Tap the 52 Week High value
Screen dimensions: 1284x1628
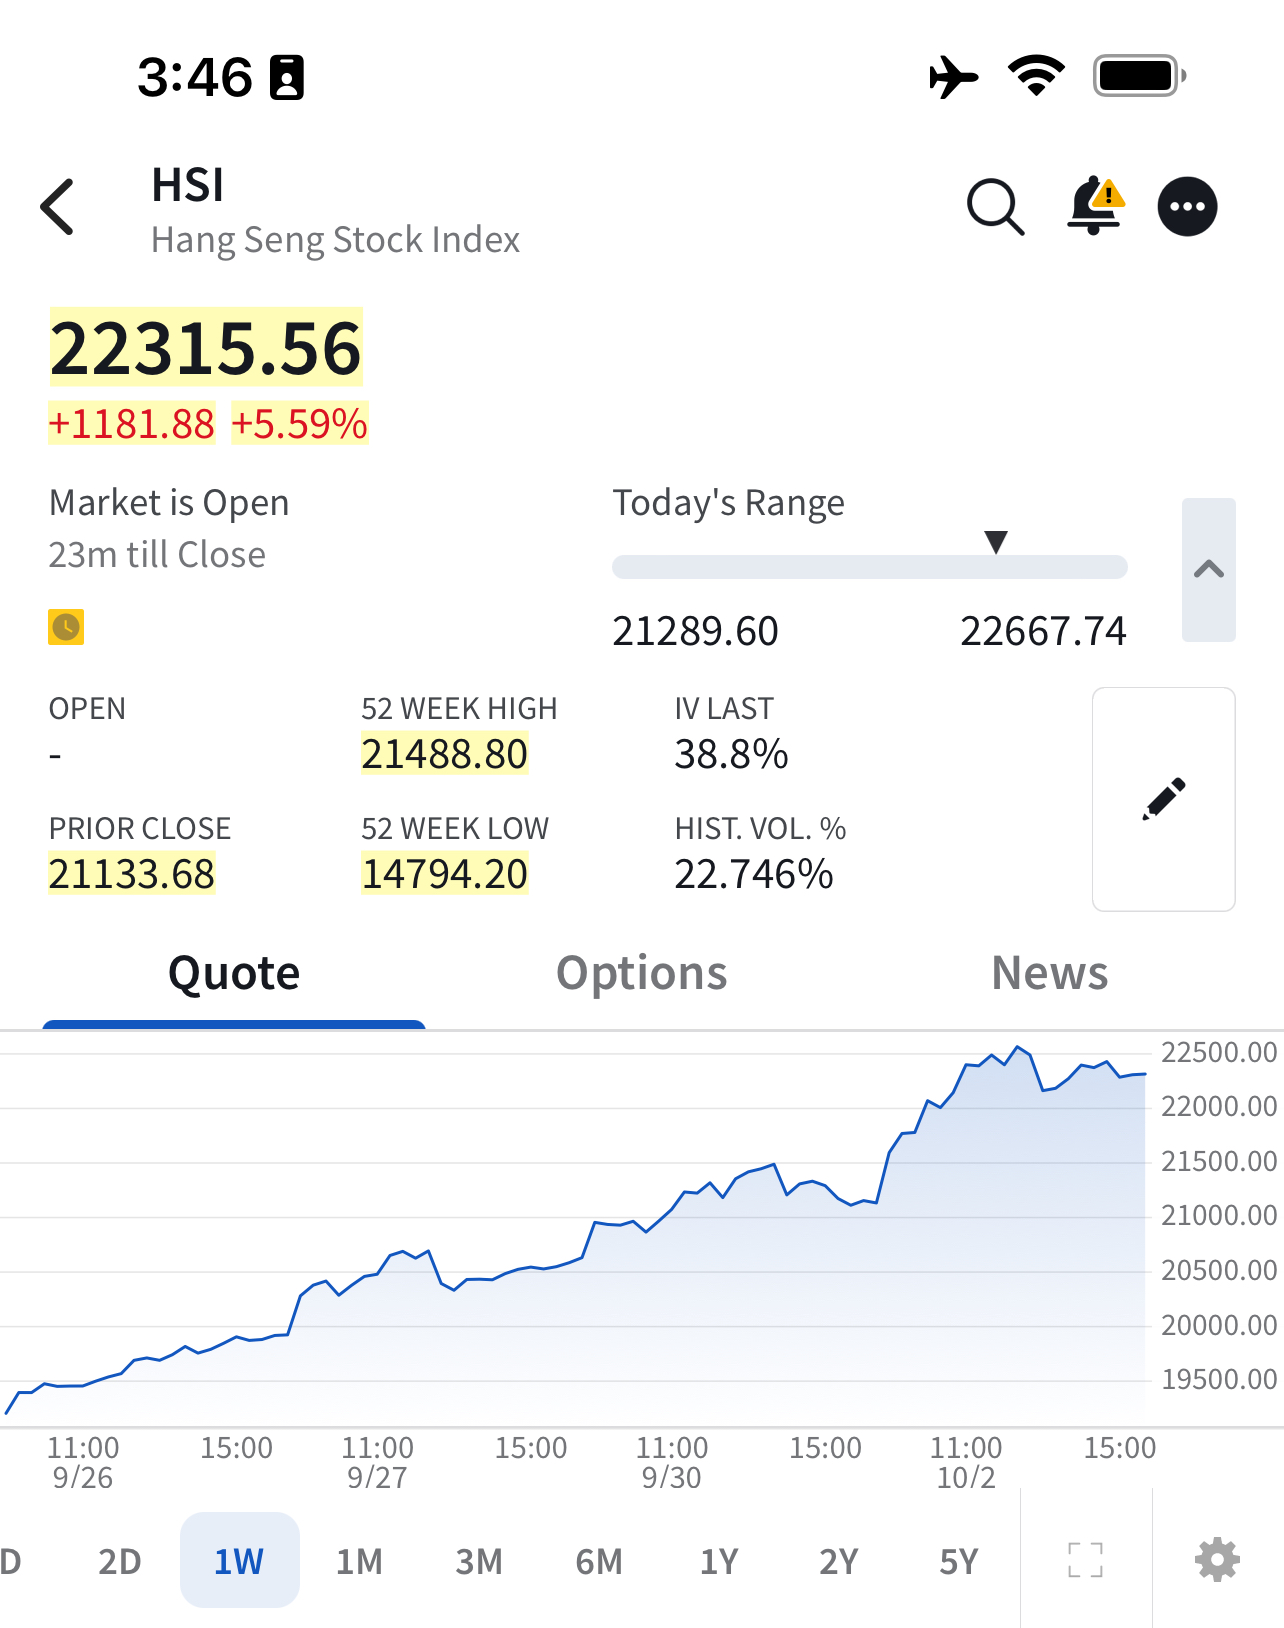444,754
